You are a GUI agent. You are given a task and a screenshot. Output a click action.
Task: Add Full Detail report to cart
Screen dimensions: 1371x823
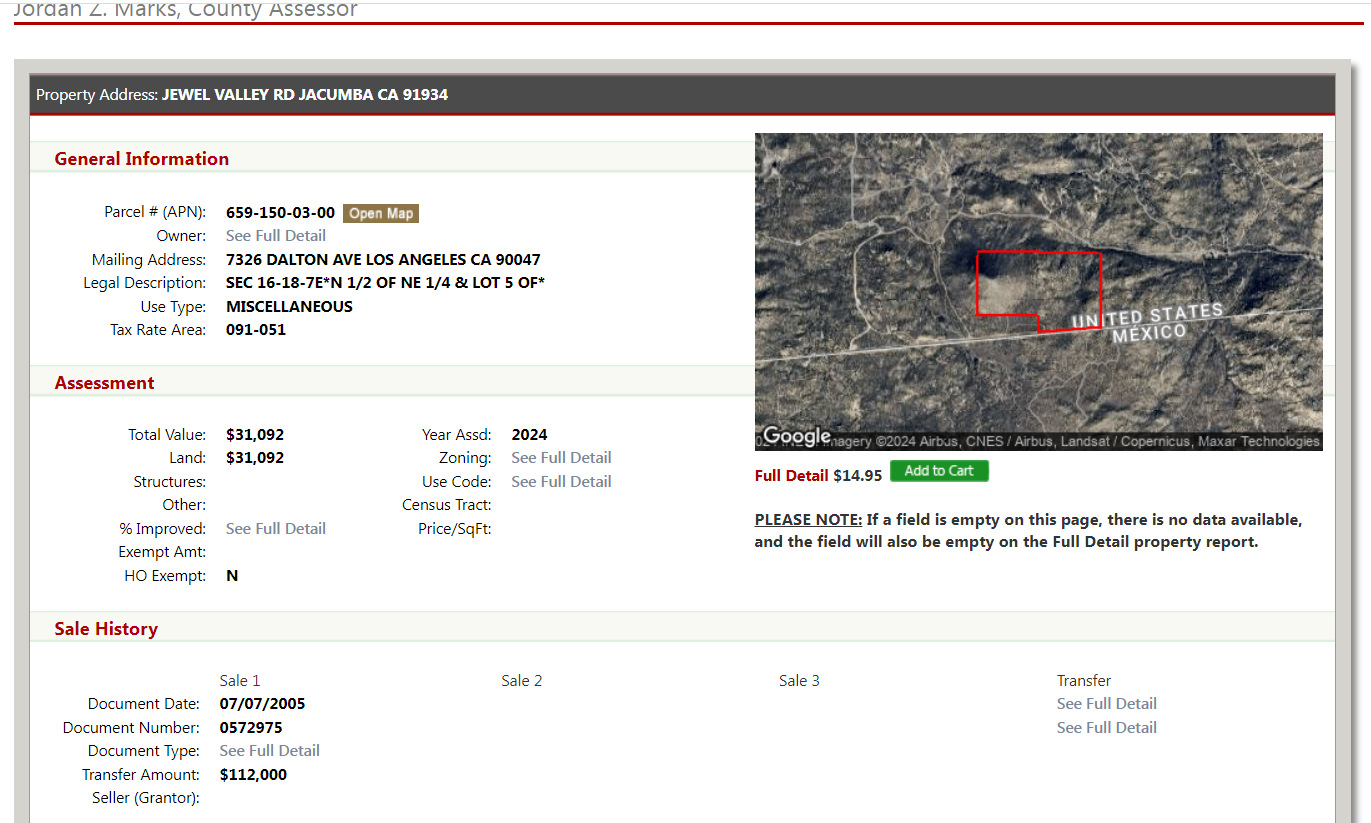[x=939, y=471]
